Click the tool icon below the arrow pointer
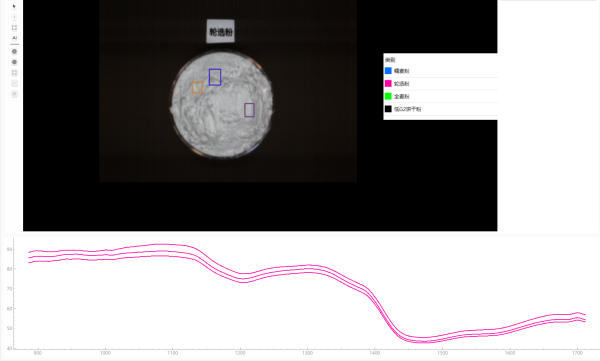 click(x=15, y=17)
